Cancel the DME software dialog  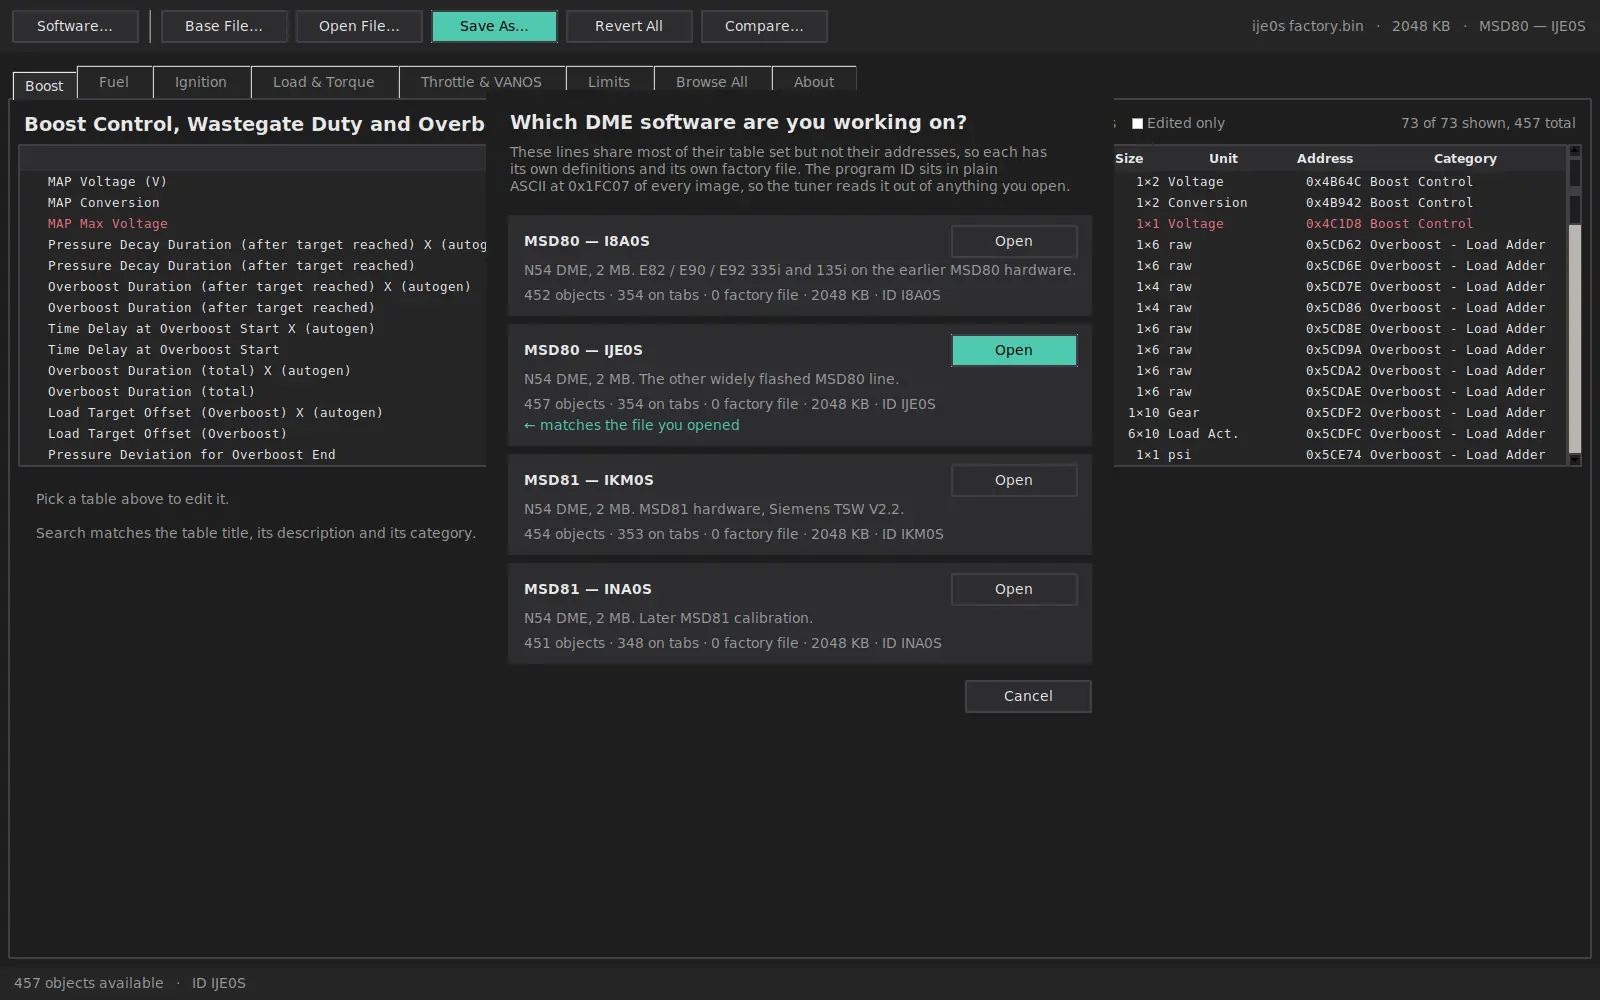(1028, 696)
